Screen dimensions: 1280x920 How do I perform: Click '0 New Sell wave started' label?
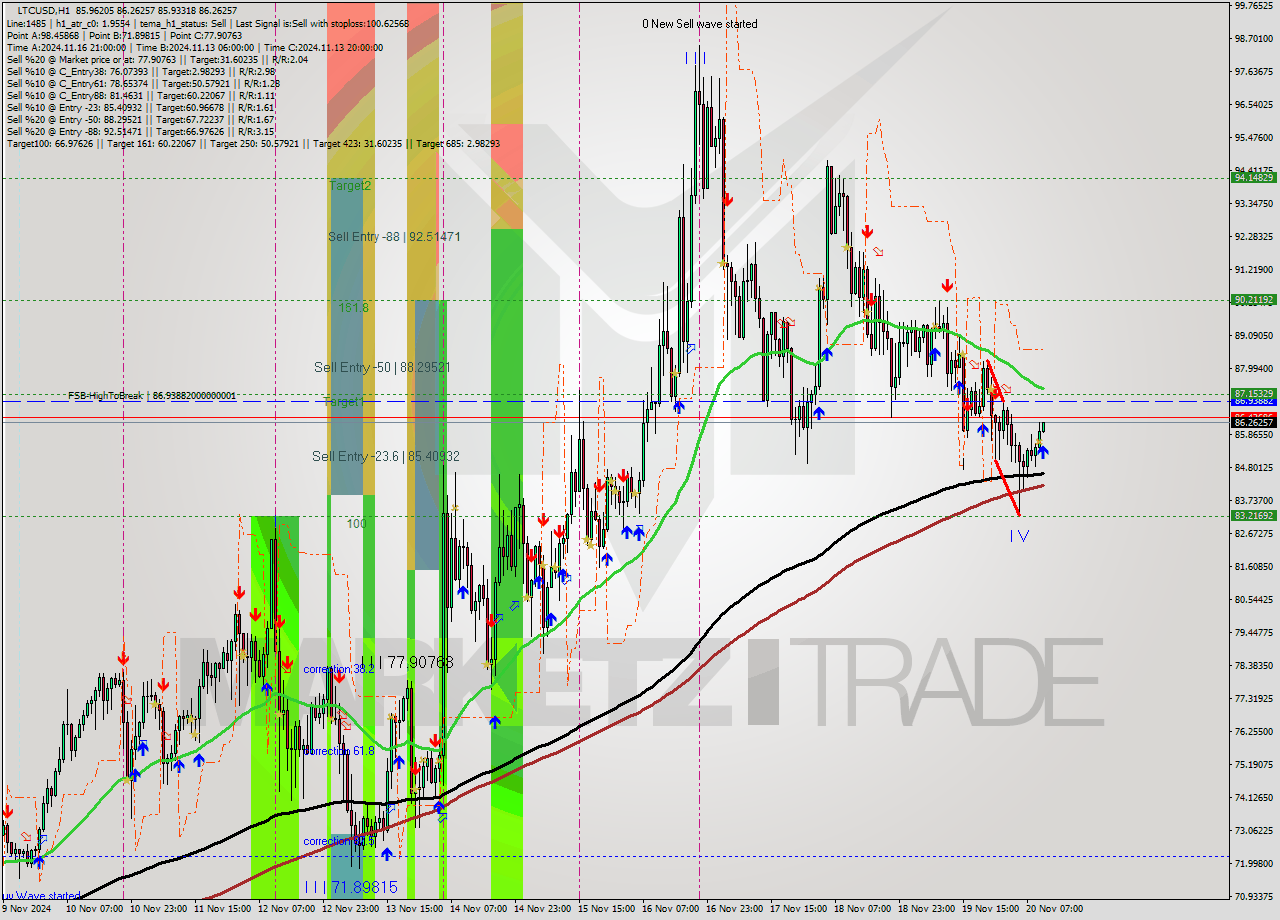click(x=700, y=24)
